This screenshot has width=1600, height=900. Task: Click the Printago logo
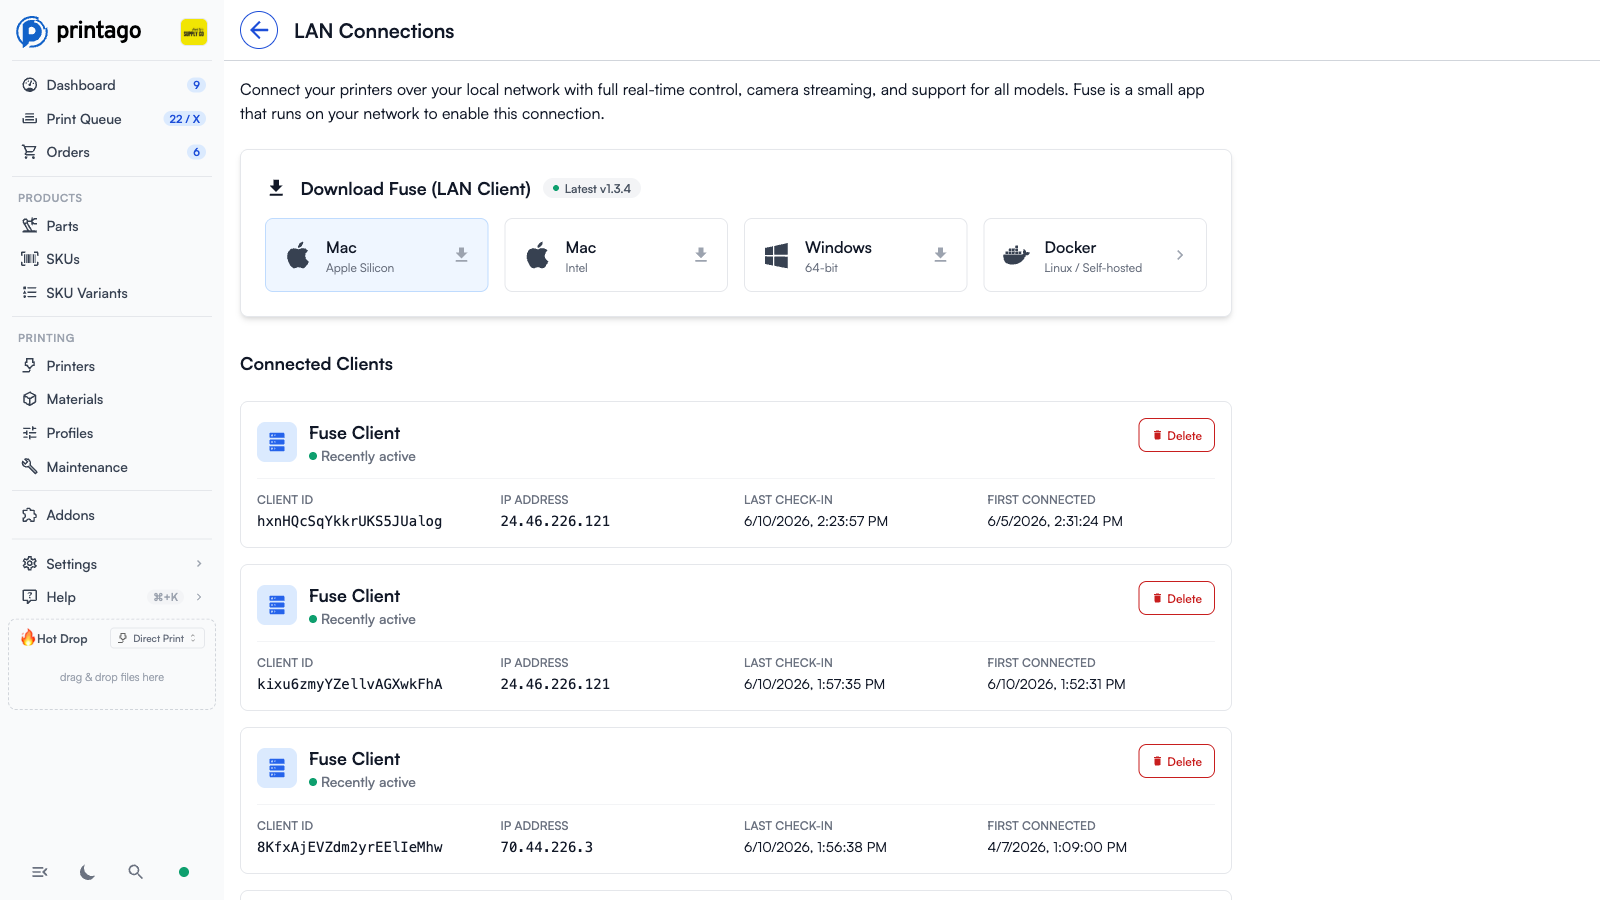[x=79, y=31]
